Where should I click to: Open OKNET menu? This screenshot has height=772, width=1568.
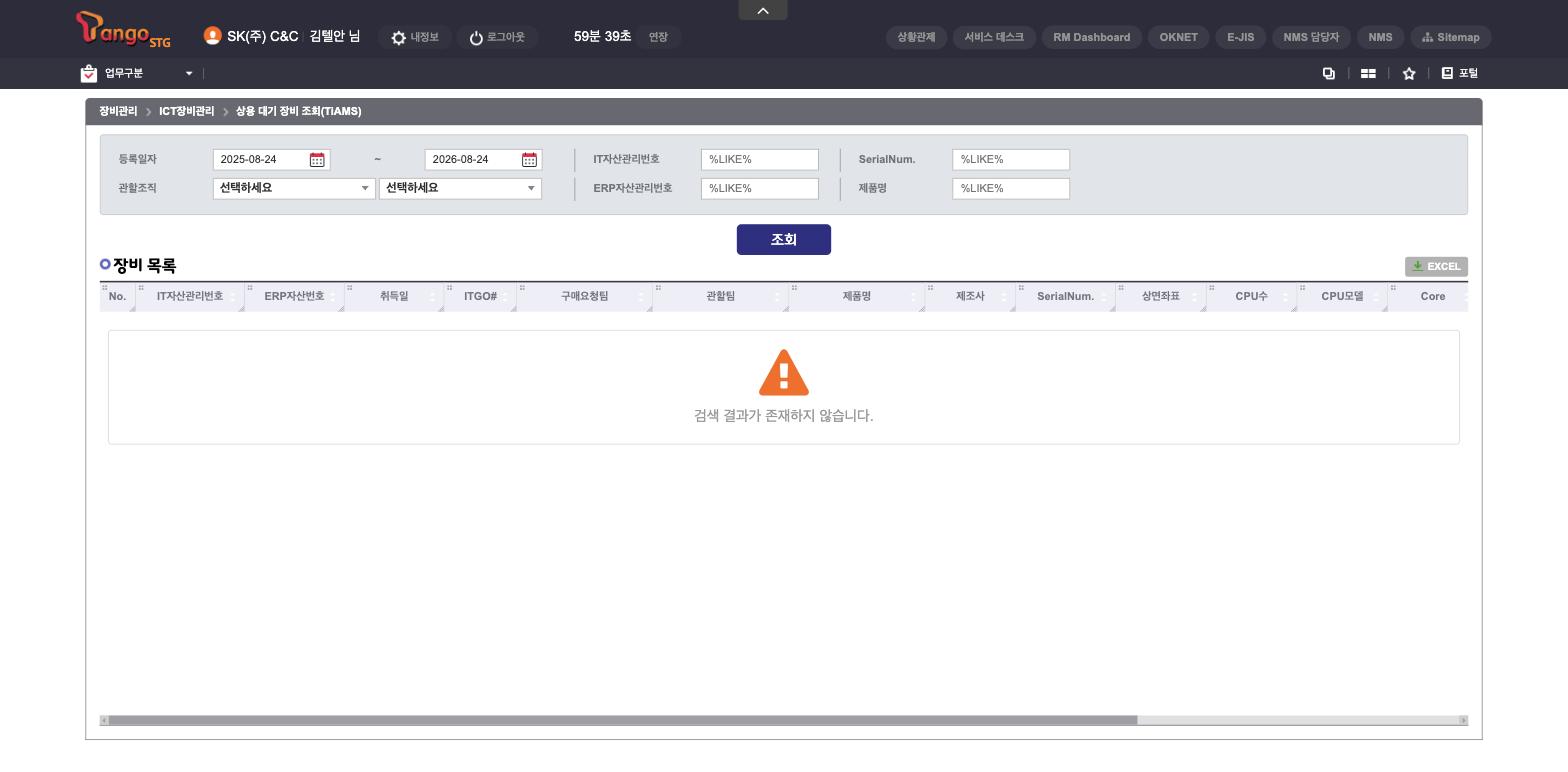(x=1179, y=37)
